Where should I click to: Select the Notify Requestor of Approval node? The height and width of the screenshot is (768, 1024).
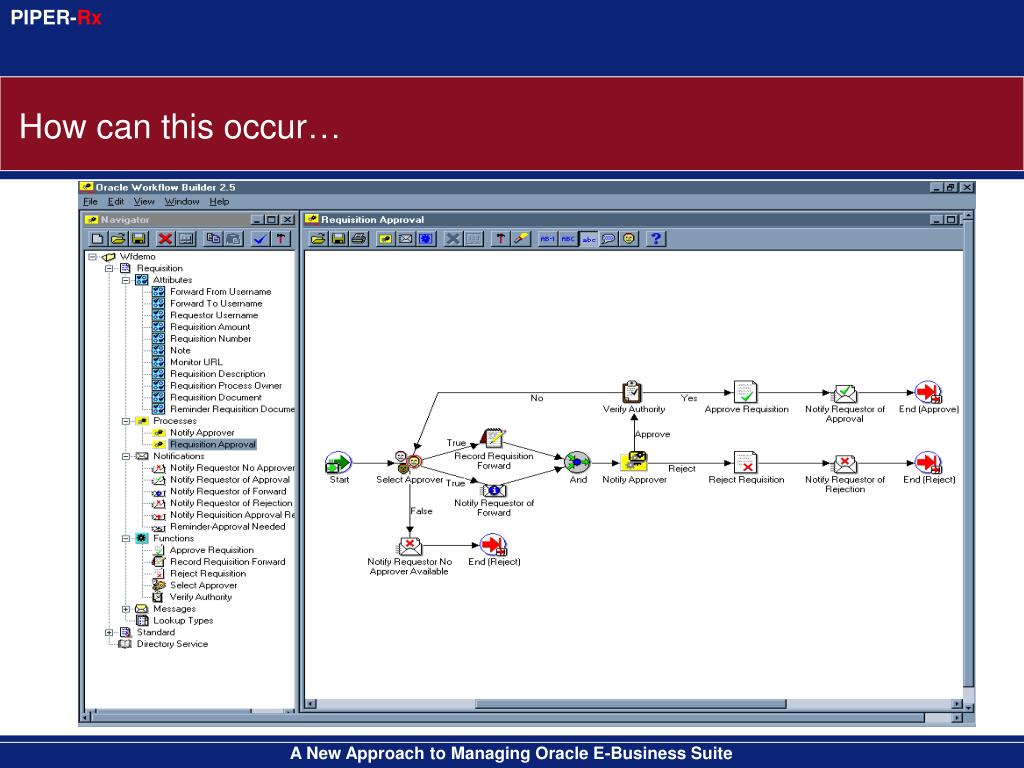click(x=844, y=393)
